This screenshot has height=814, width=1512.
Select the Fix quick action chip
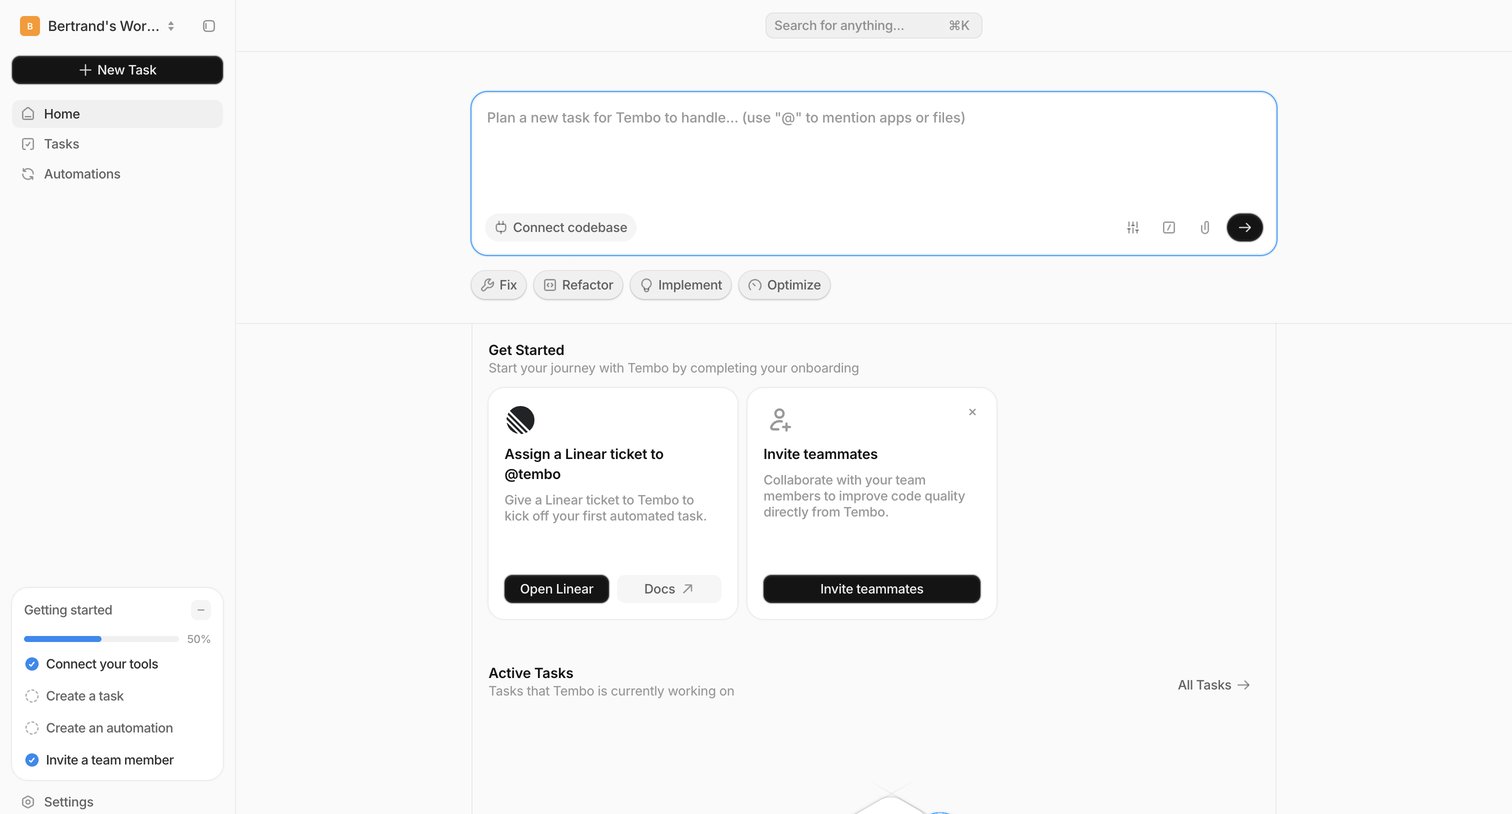point(499,285)
